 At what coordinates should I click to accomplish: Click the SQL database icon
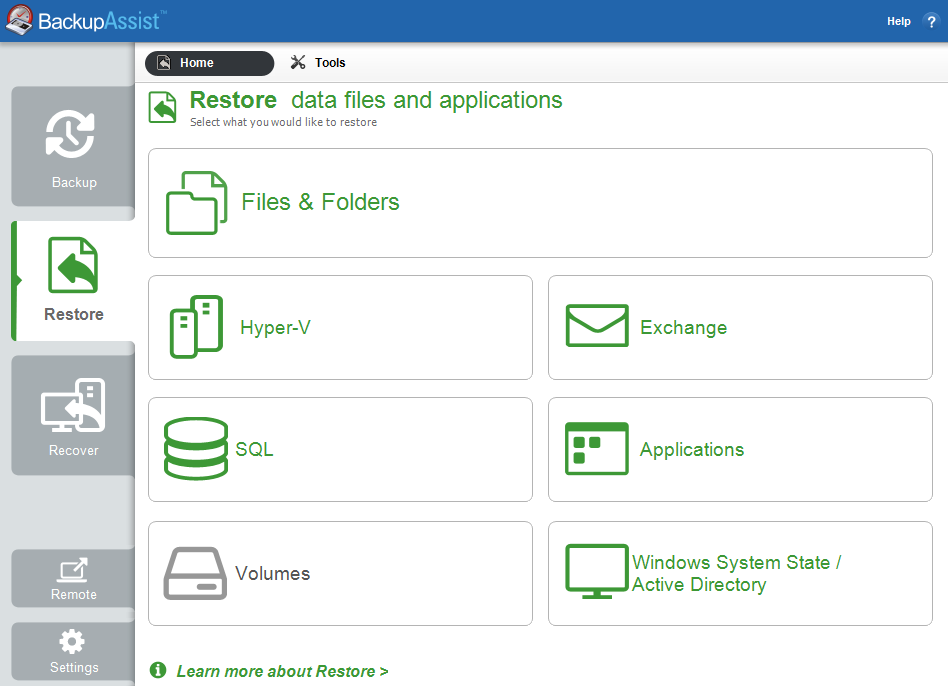click(x=196, y=448)
